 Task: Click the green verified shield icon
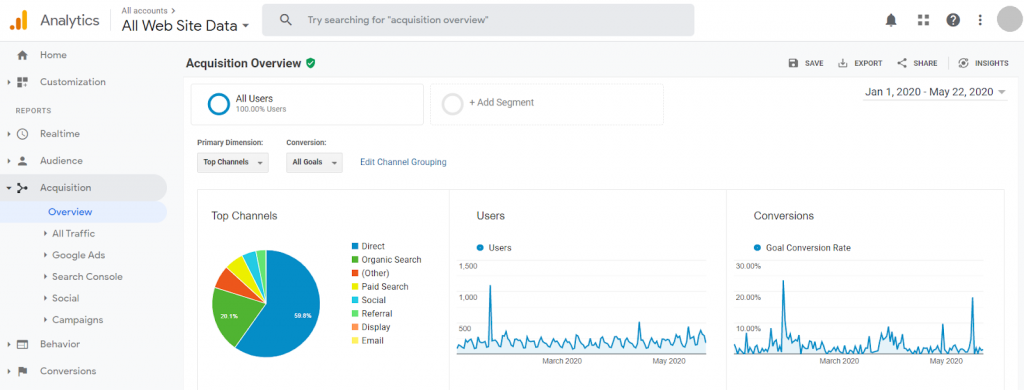click(311, 63)
